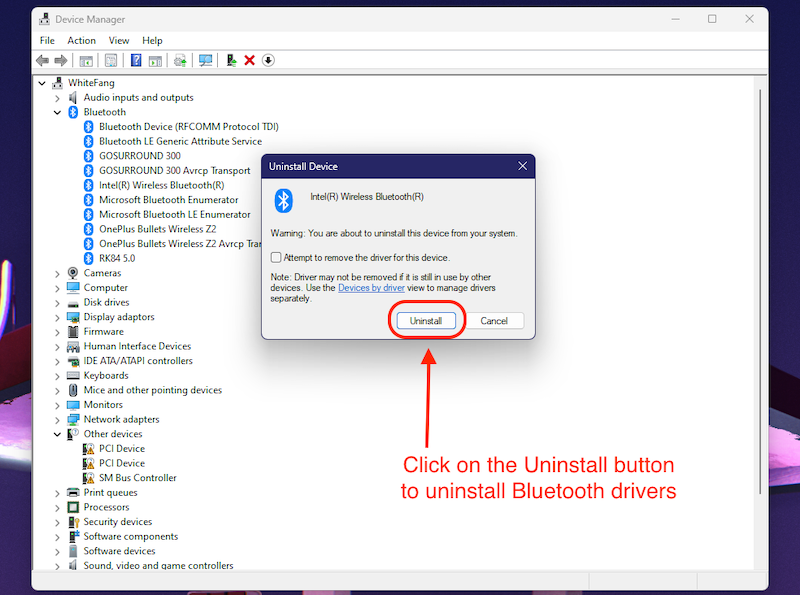Collapse the WhiteFang root node
The height and width of the screenshot is (595, 800).
(42, 83)
